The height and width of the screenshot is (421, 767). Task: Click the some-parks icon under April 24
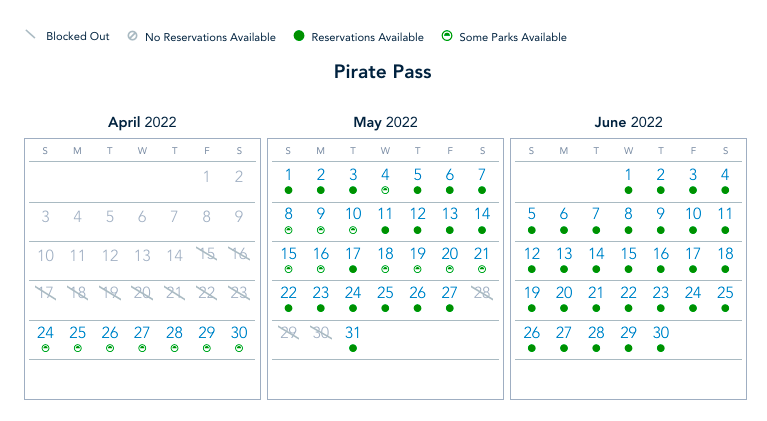45,348
